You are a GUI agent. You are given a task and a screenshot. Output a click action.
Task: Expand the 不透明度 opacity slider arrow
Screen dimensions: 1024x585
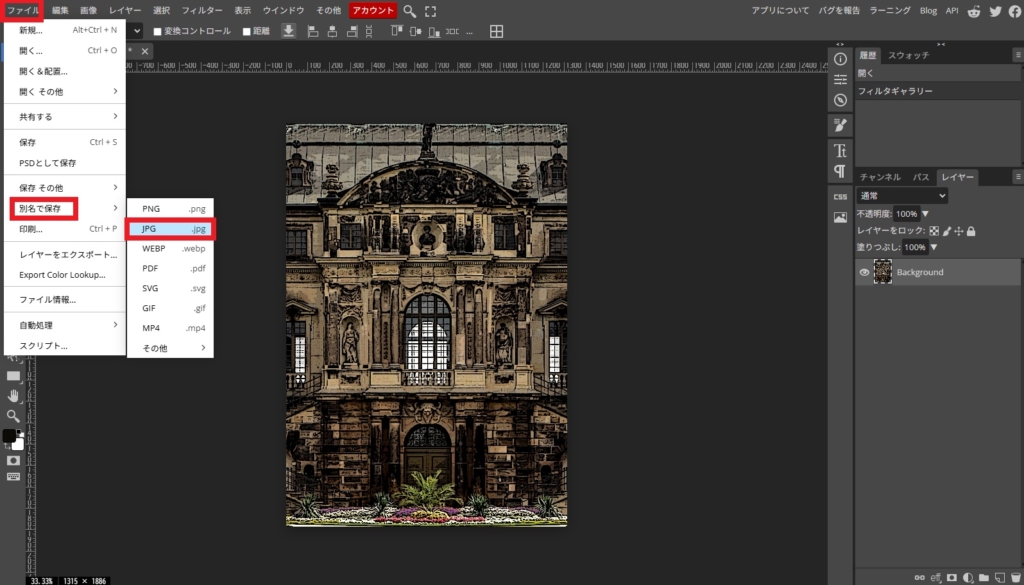coord(925,214)
